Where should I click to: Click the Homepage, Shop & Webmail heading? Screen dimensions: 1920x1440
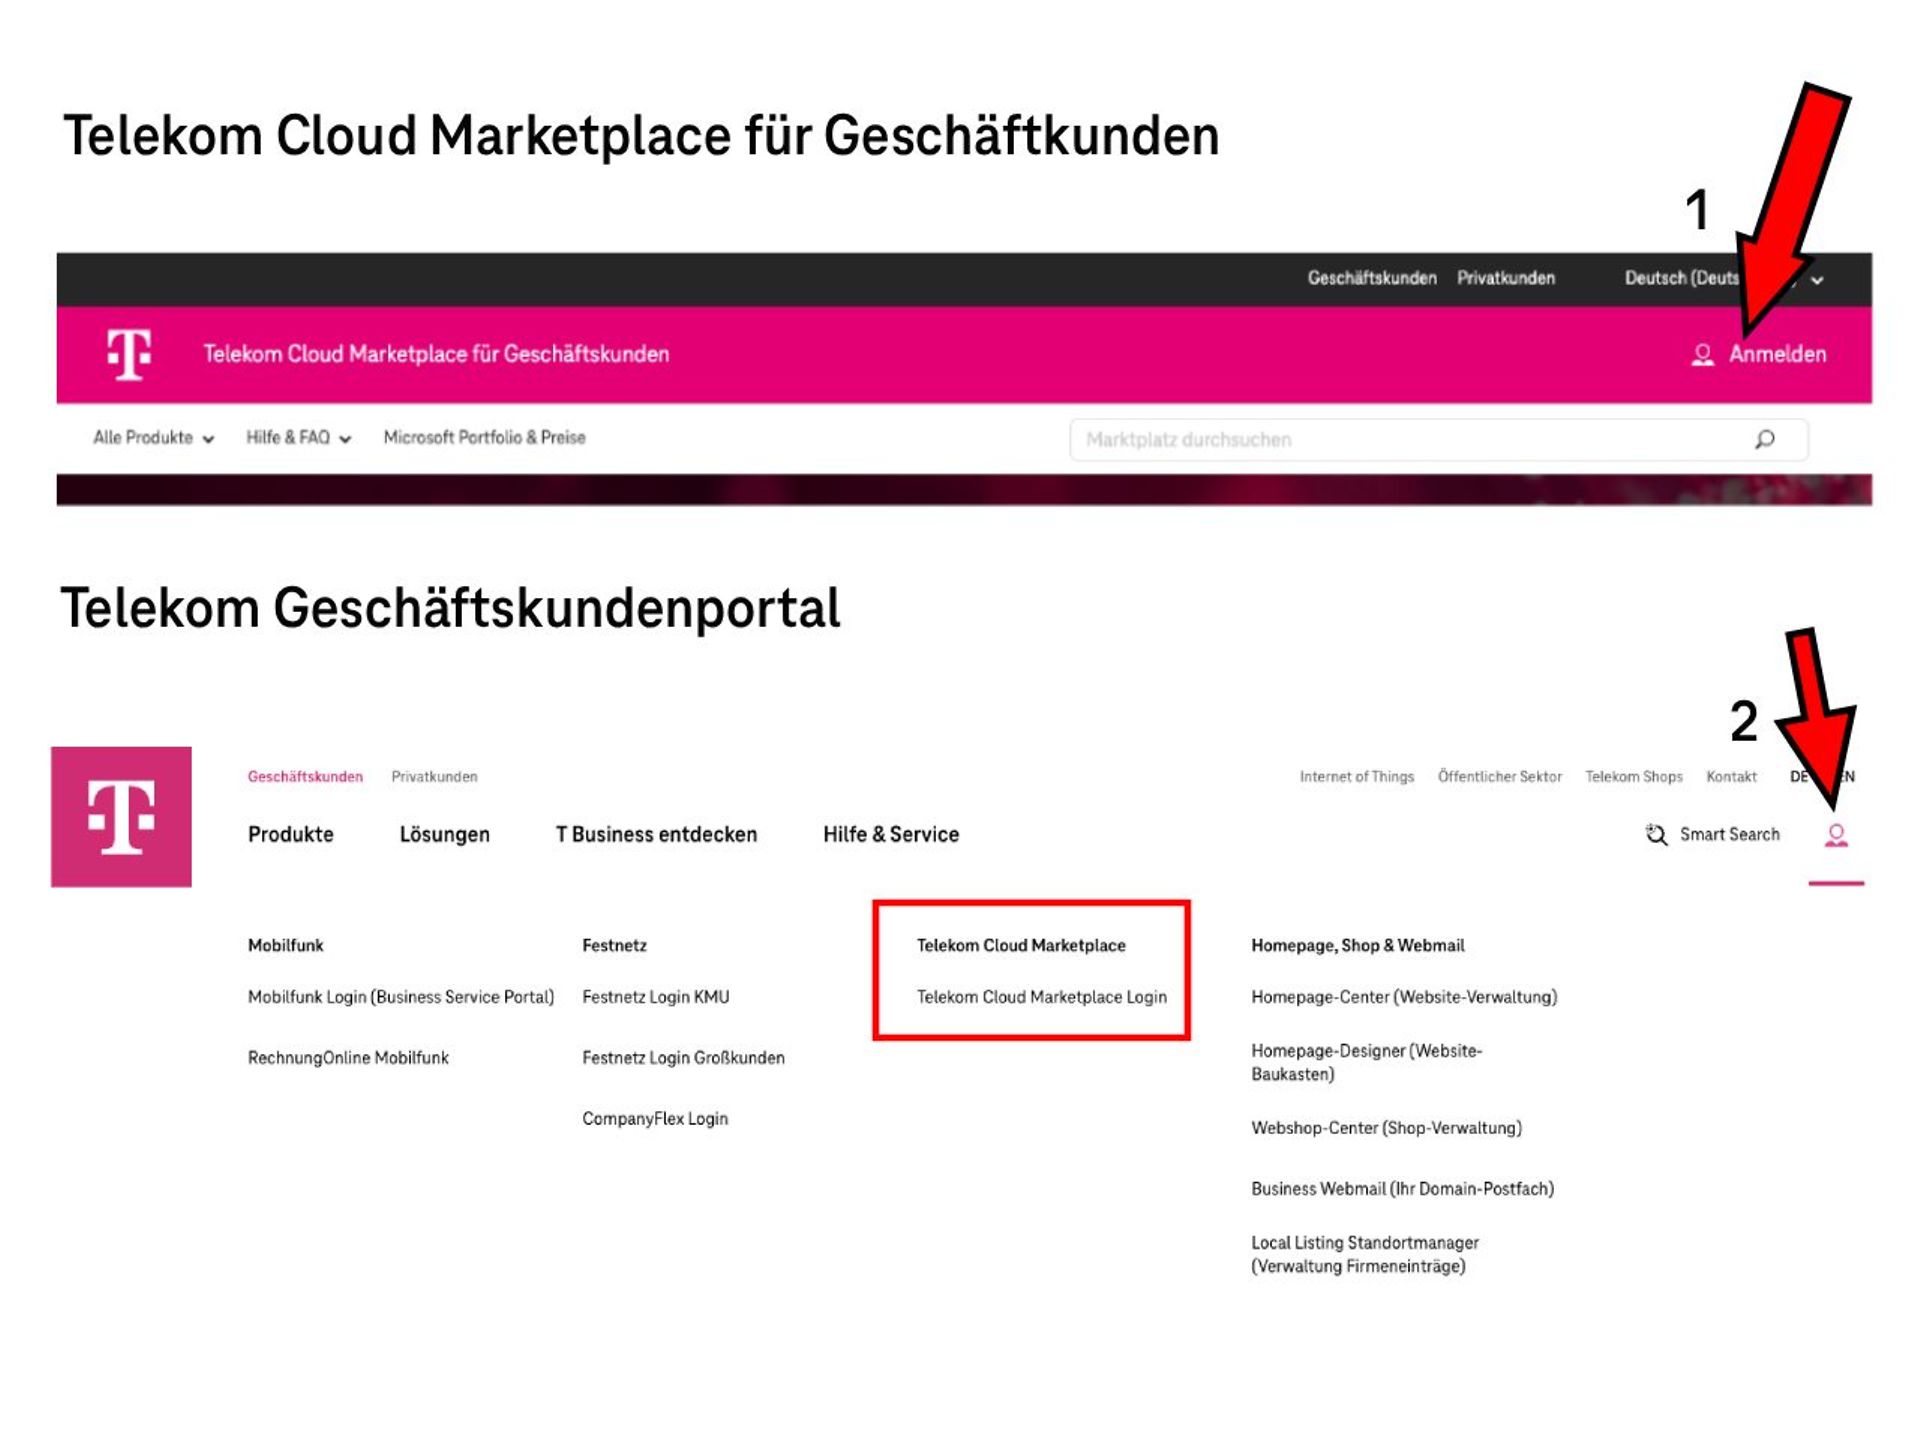(1357, 945)
